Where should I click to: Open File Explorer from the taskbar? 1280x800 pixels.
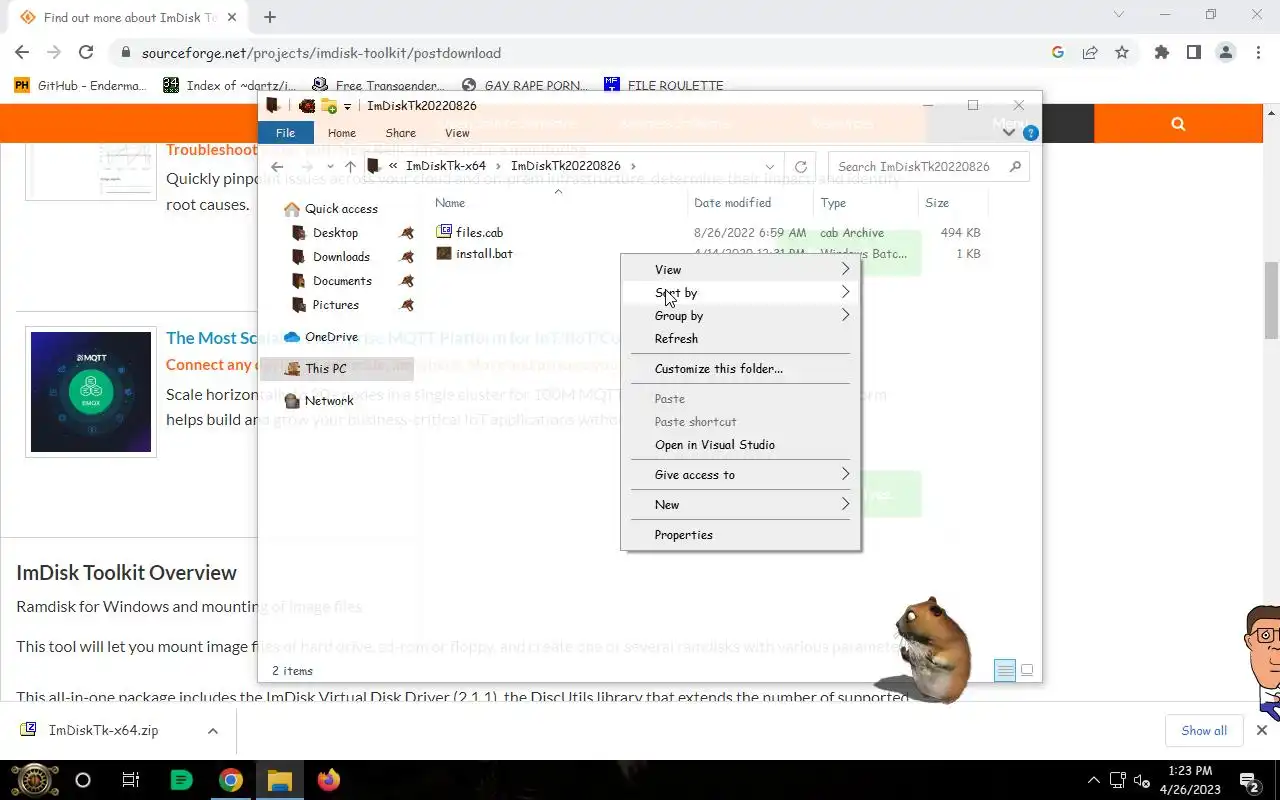coord(279,780)
